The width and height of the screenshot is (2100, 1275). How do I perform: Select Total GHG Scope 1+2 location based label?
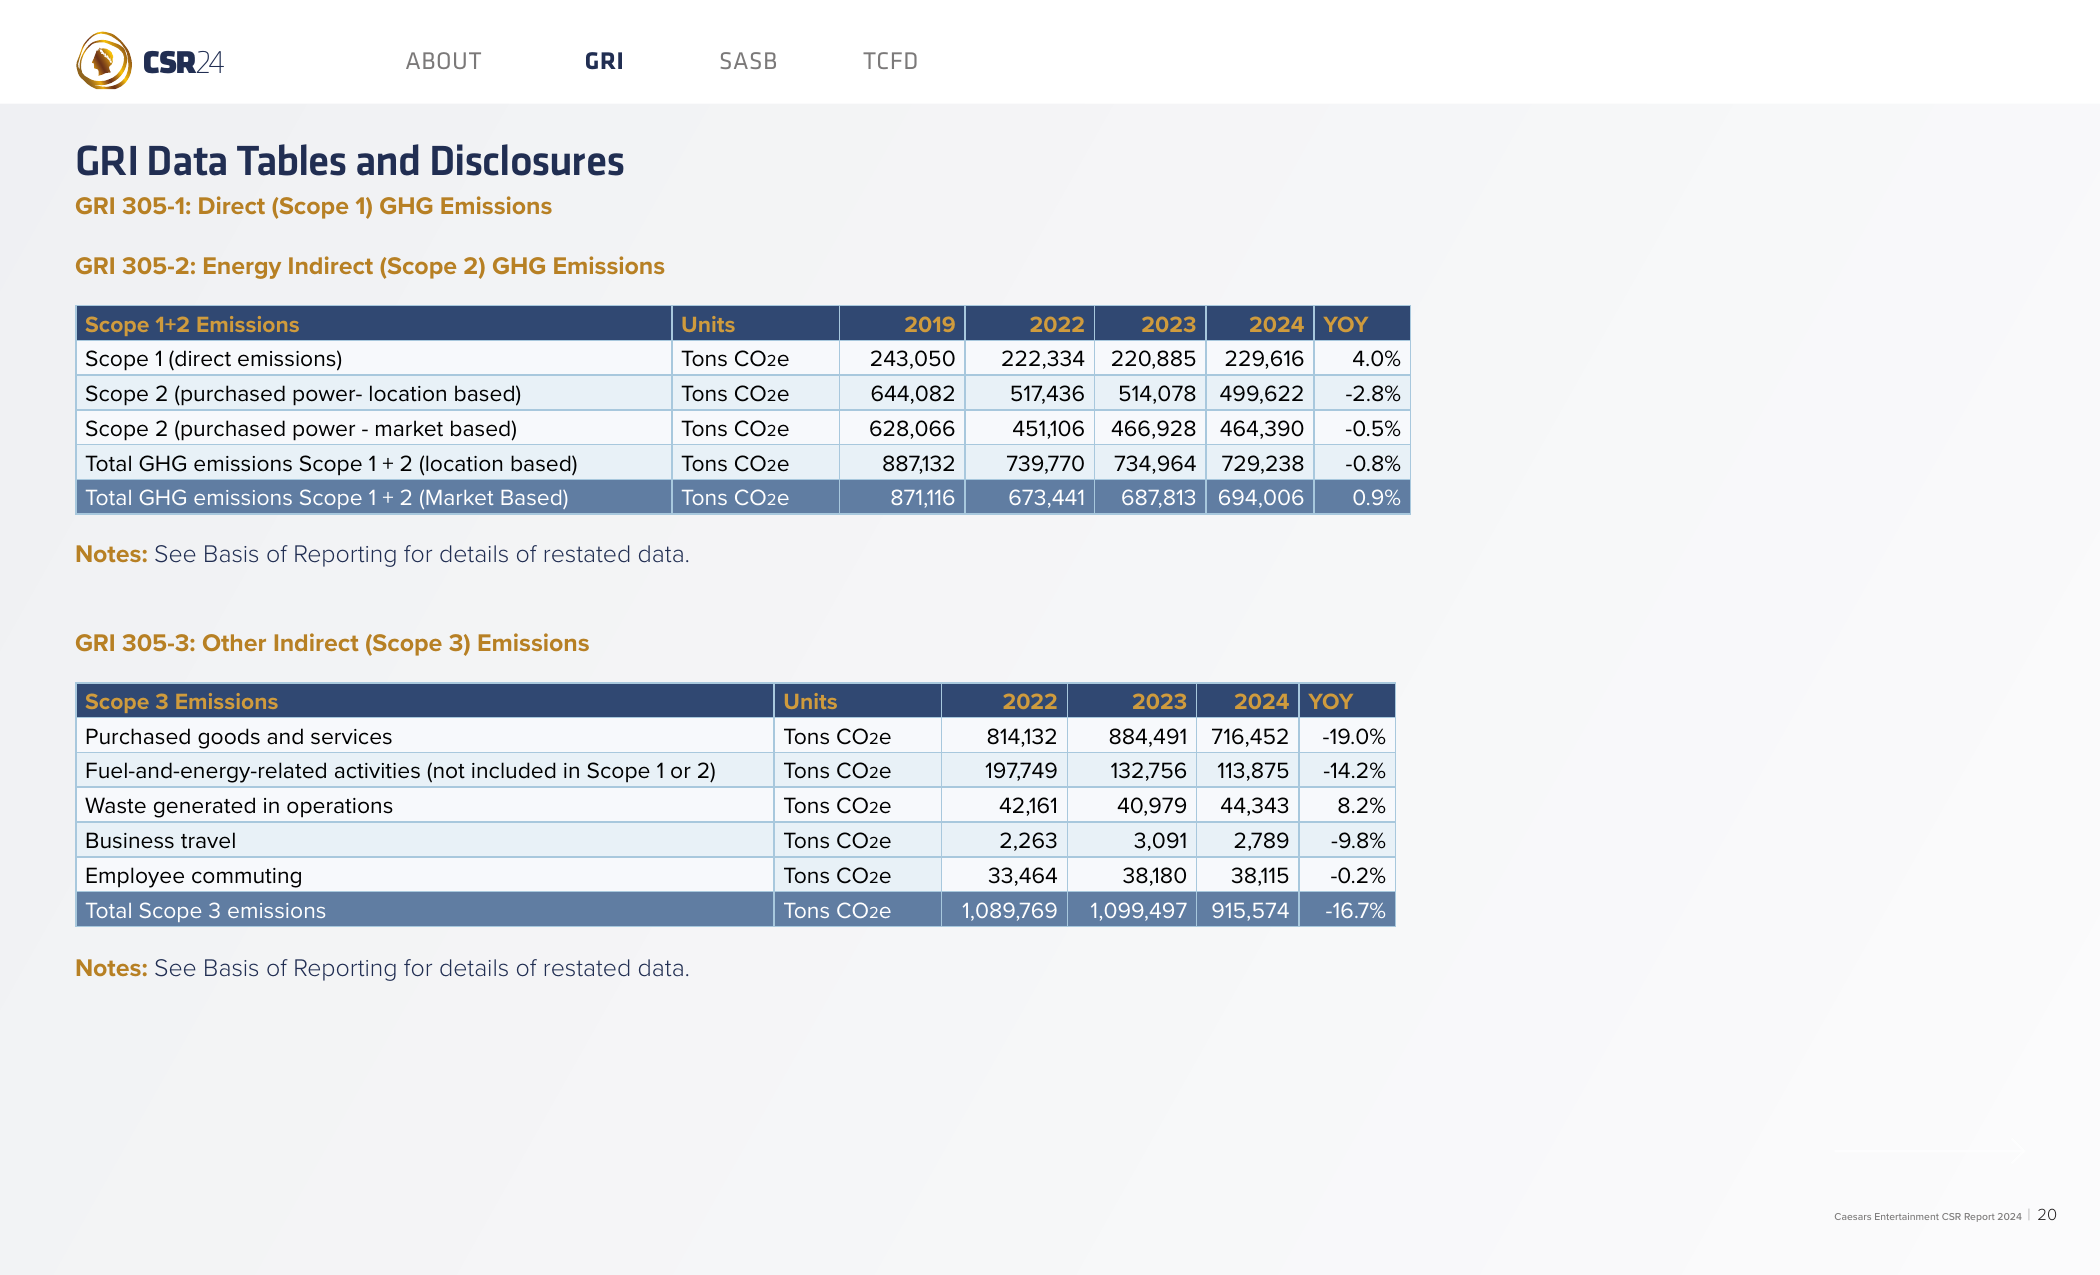coord(331,463)
